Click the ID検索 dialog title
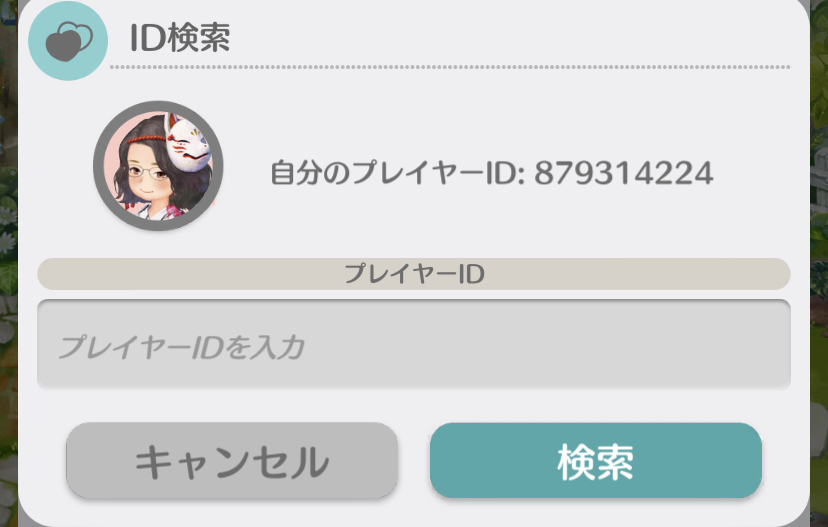This screenshot has height=527, width=828. click(x=180, y=38)
